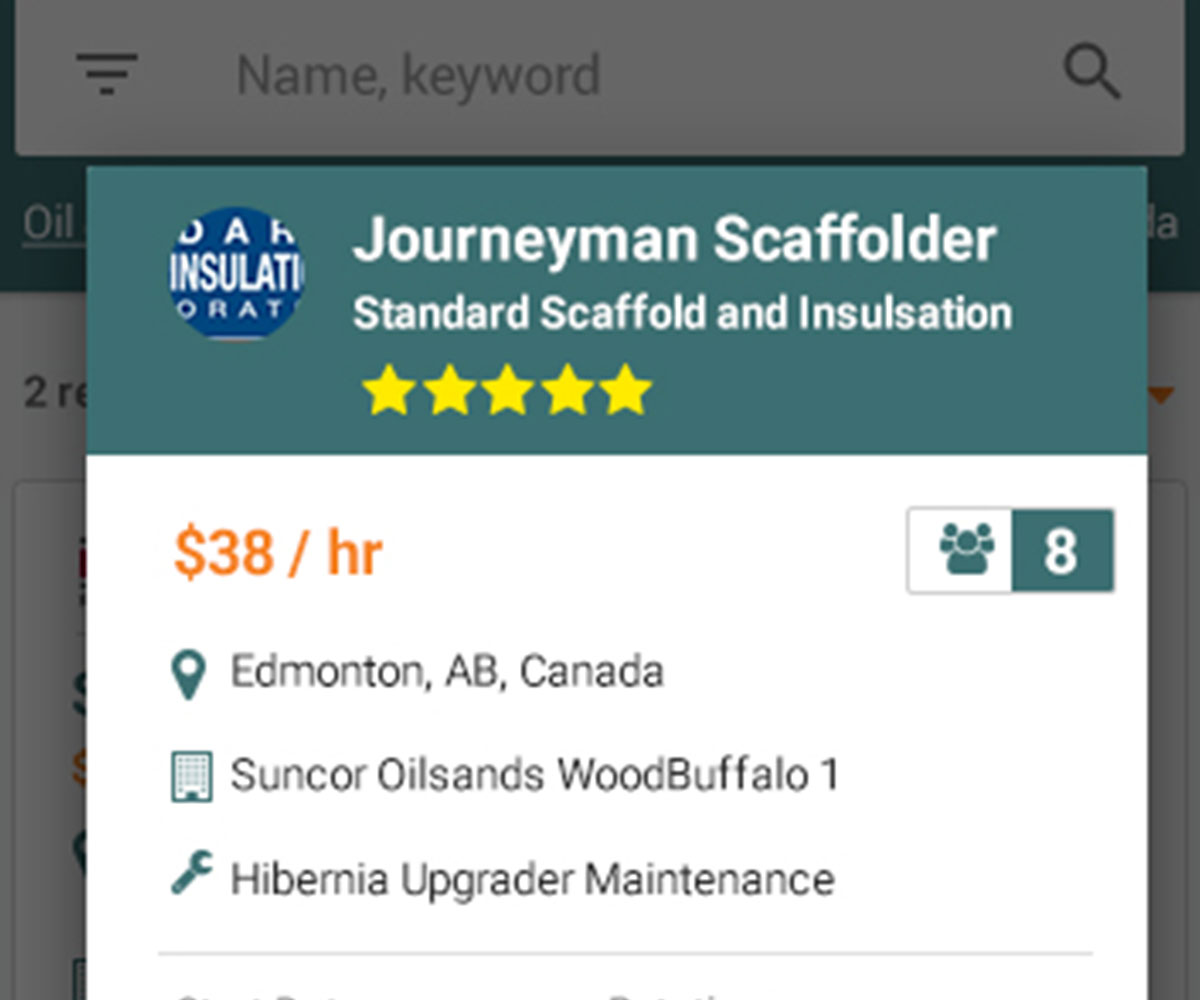Click the wrench project icon
This screenshot has height=1000, width=1200.
point(190,876)
